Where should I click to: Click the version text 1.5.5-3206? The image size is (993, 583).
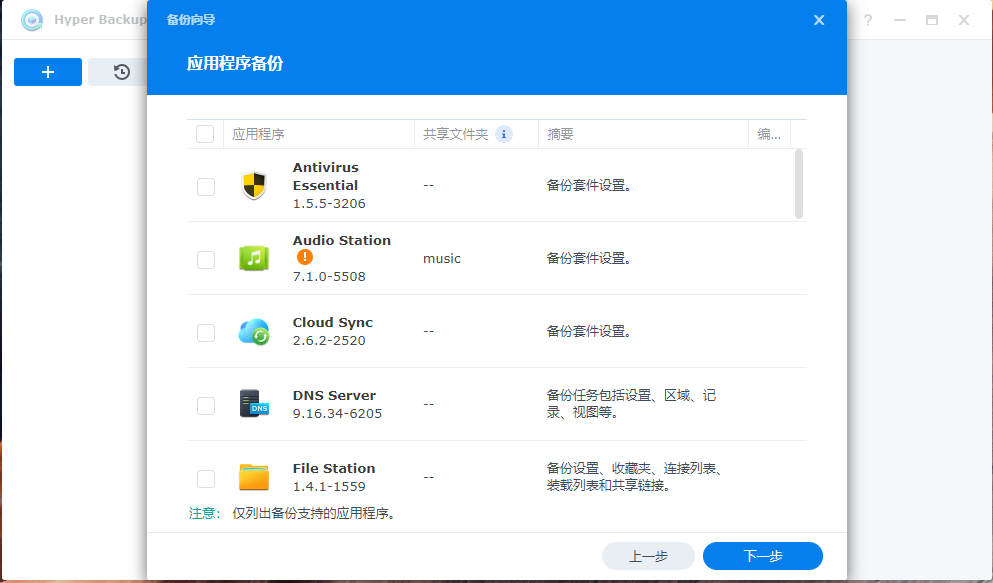click(x=329, y=203)
